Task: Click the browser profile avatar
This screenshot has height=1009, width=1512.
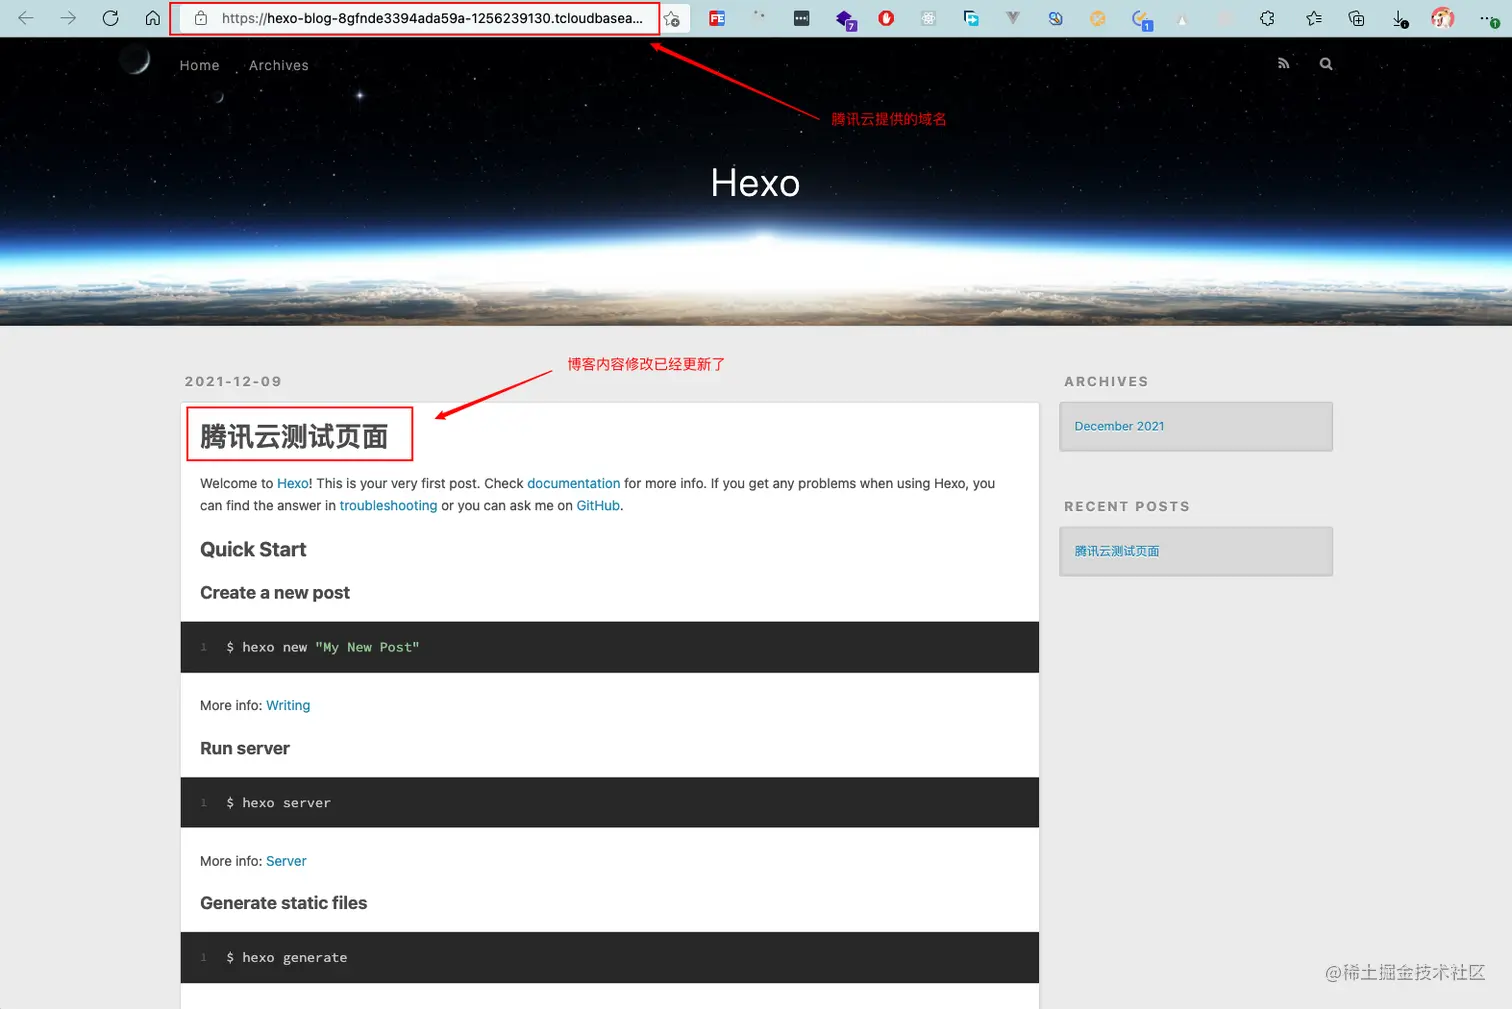Action: tap(1442, 17)
